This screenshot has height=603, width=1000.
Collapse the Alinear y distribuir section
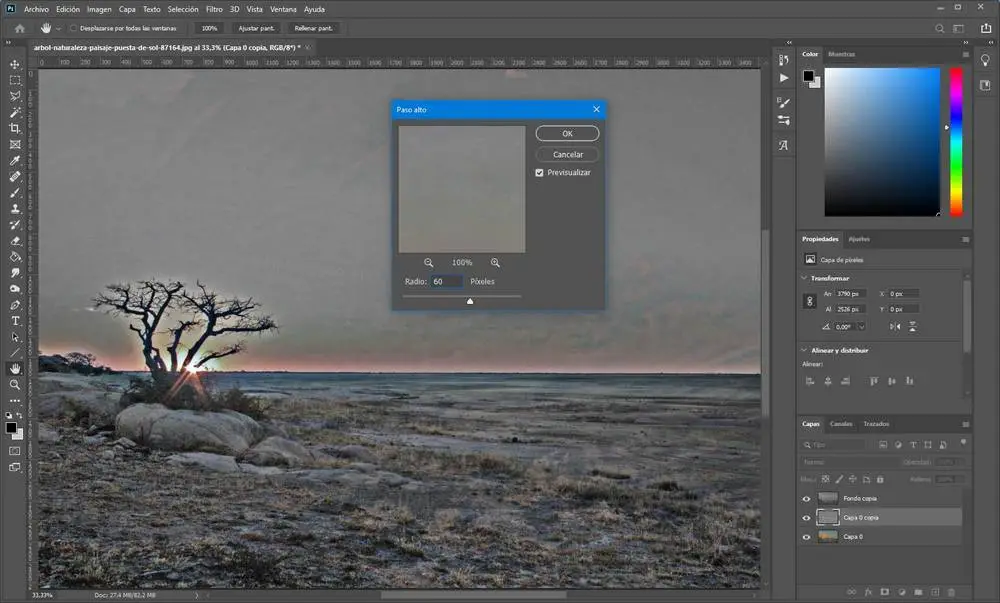pos(805,350)
